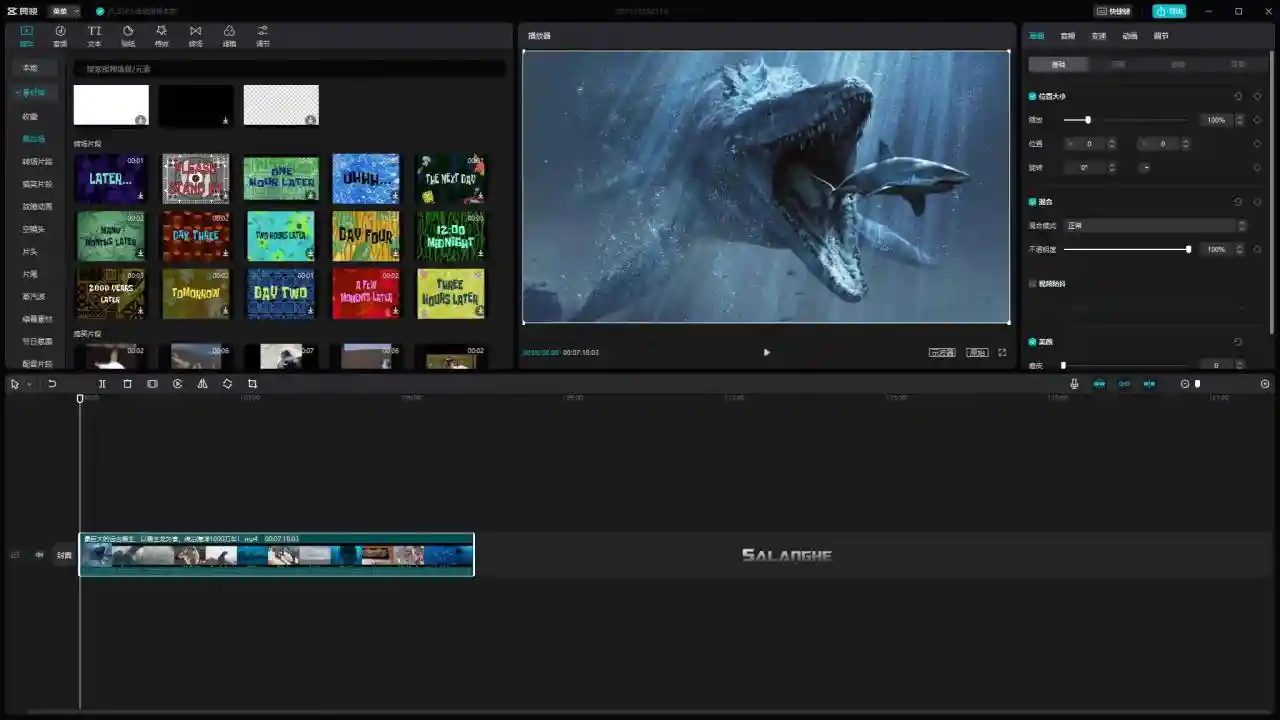Screen dimensions: 1280x720
Task: Click the microphone record icon above timeline
Action: click(x=1074, y=384)
